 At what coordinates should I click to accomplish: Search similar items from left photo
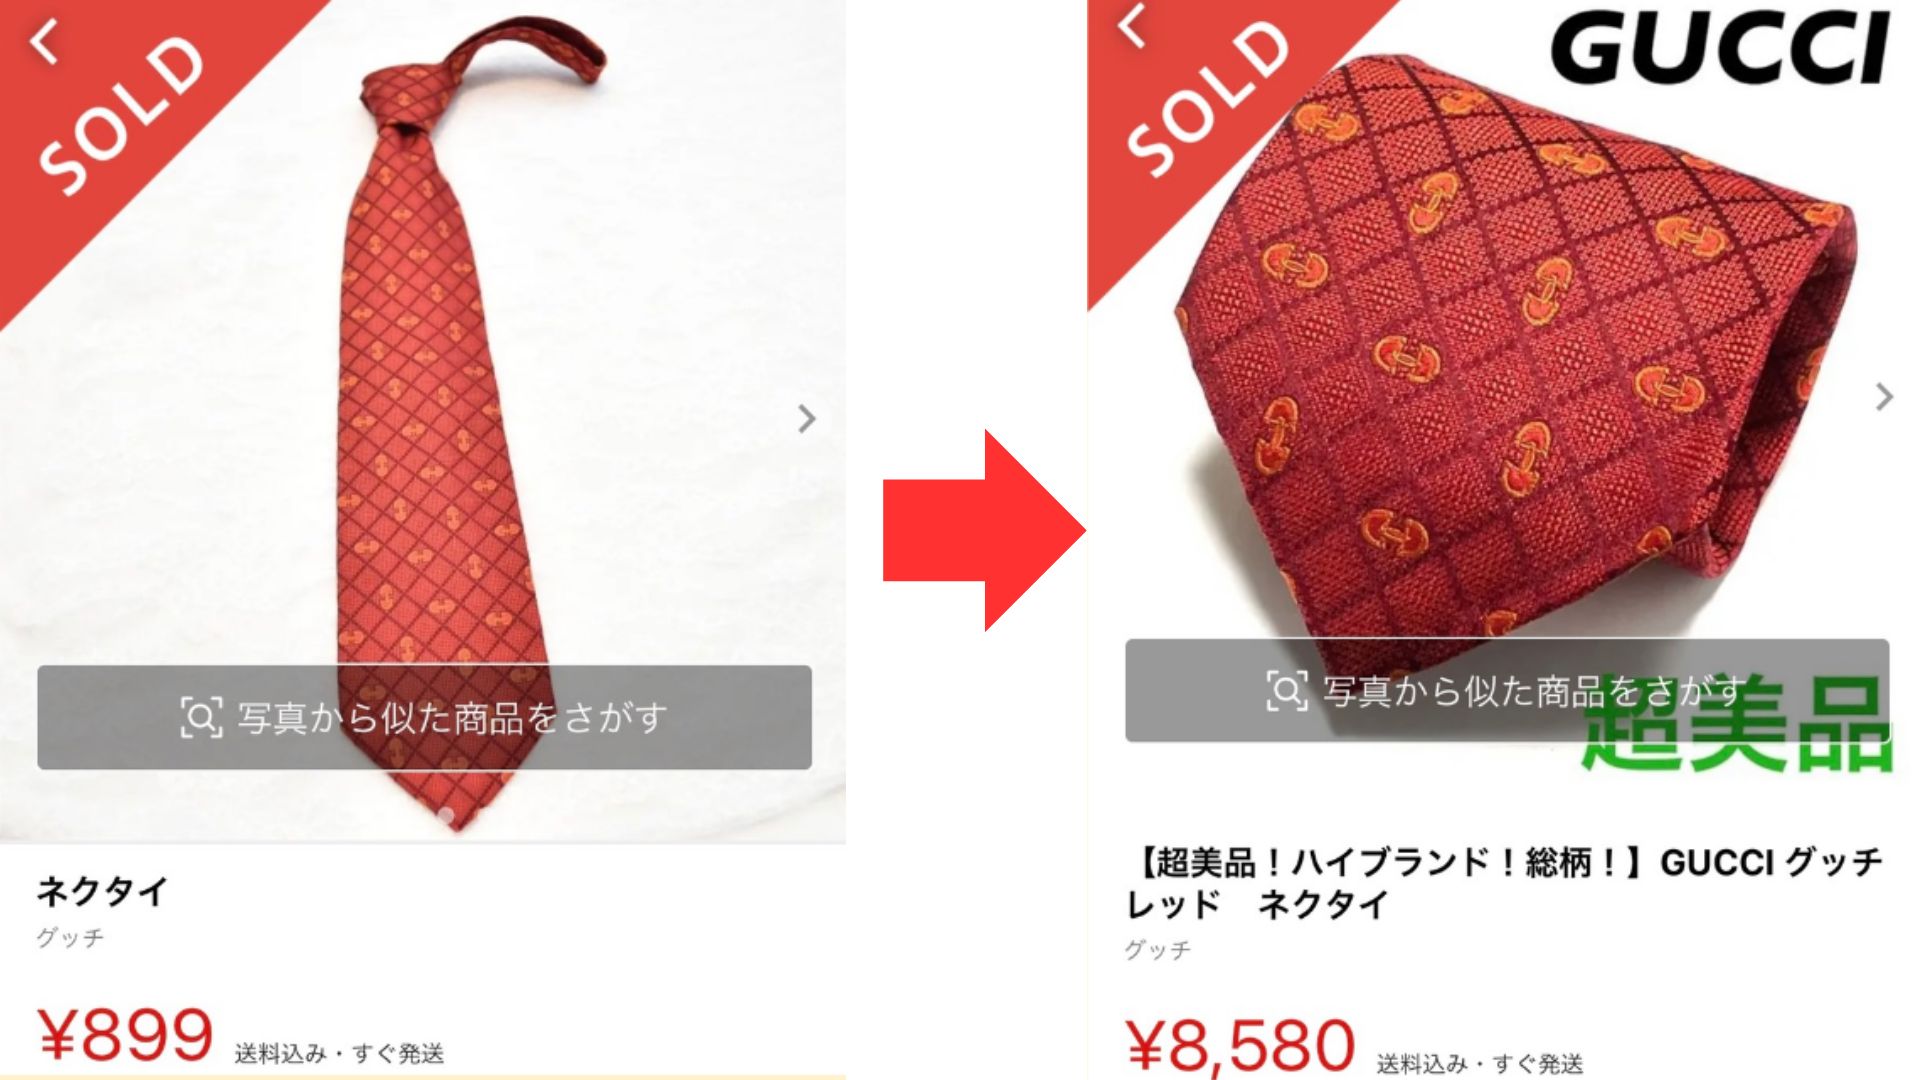[424, 717]
